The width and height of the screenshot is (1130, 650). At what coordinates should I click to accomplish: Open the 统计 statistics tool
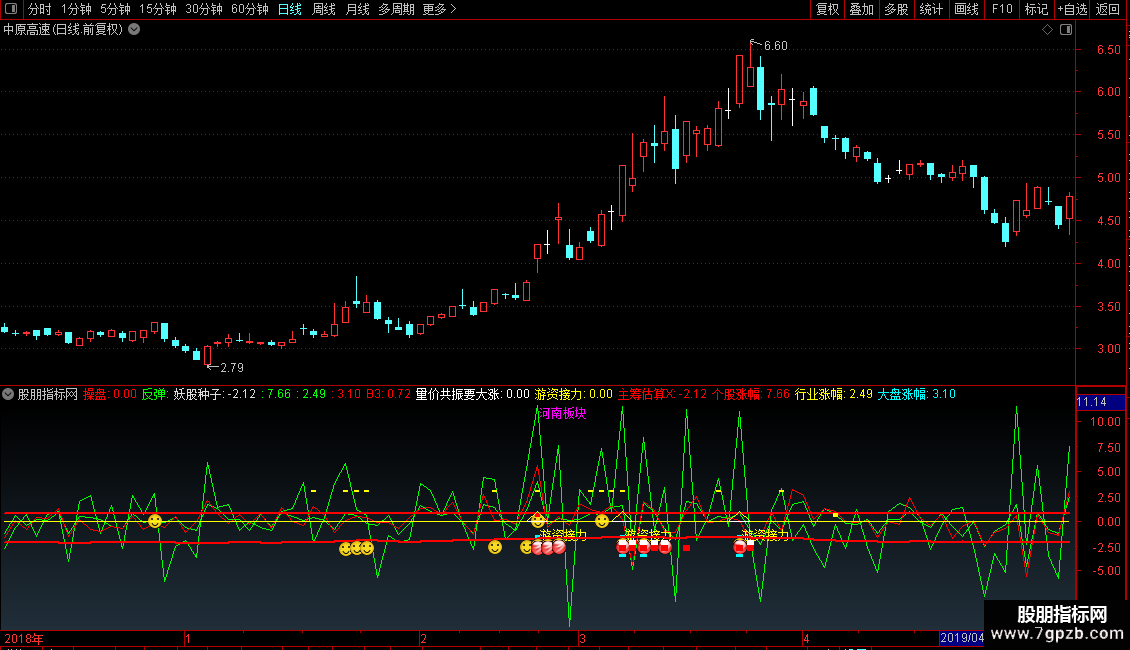[x=931, y=9]
